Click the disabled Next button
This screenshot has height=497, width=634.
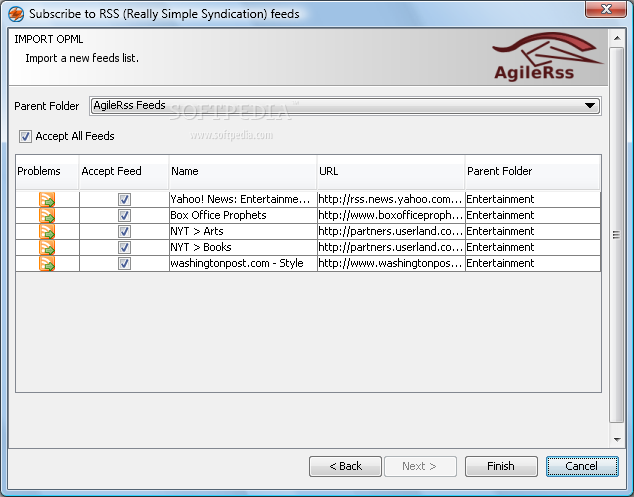421,466
